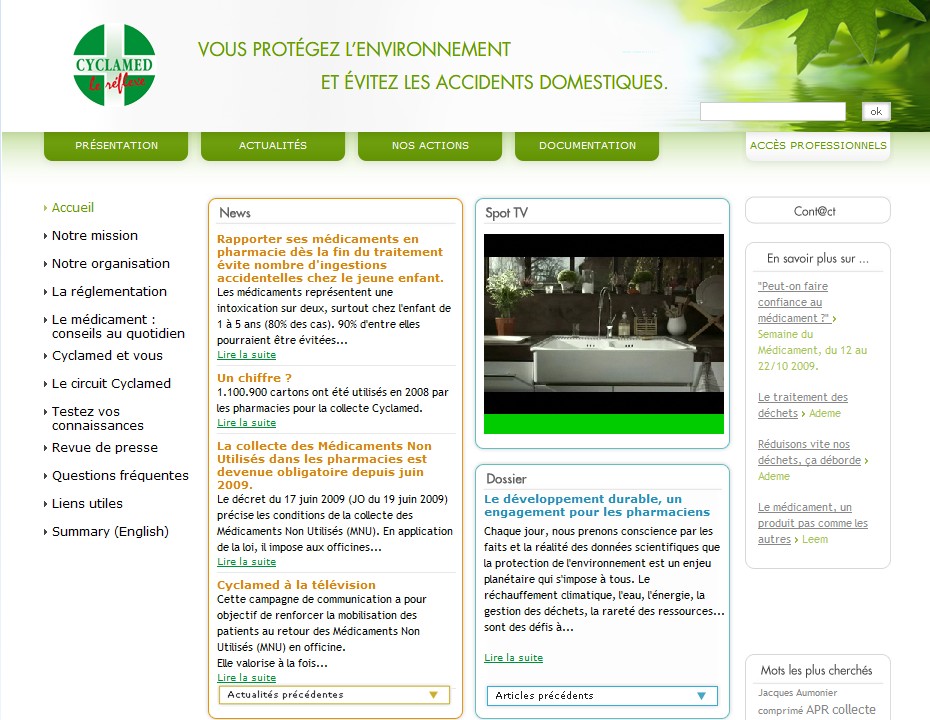Viewport: 930px width, 720px height.
Task: Go to Accueil in the sidebar
Action: pos(72,208)
